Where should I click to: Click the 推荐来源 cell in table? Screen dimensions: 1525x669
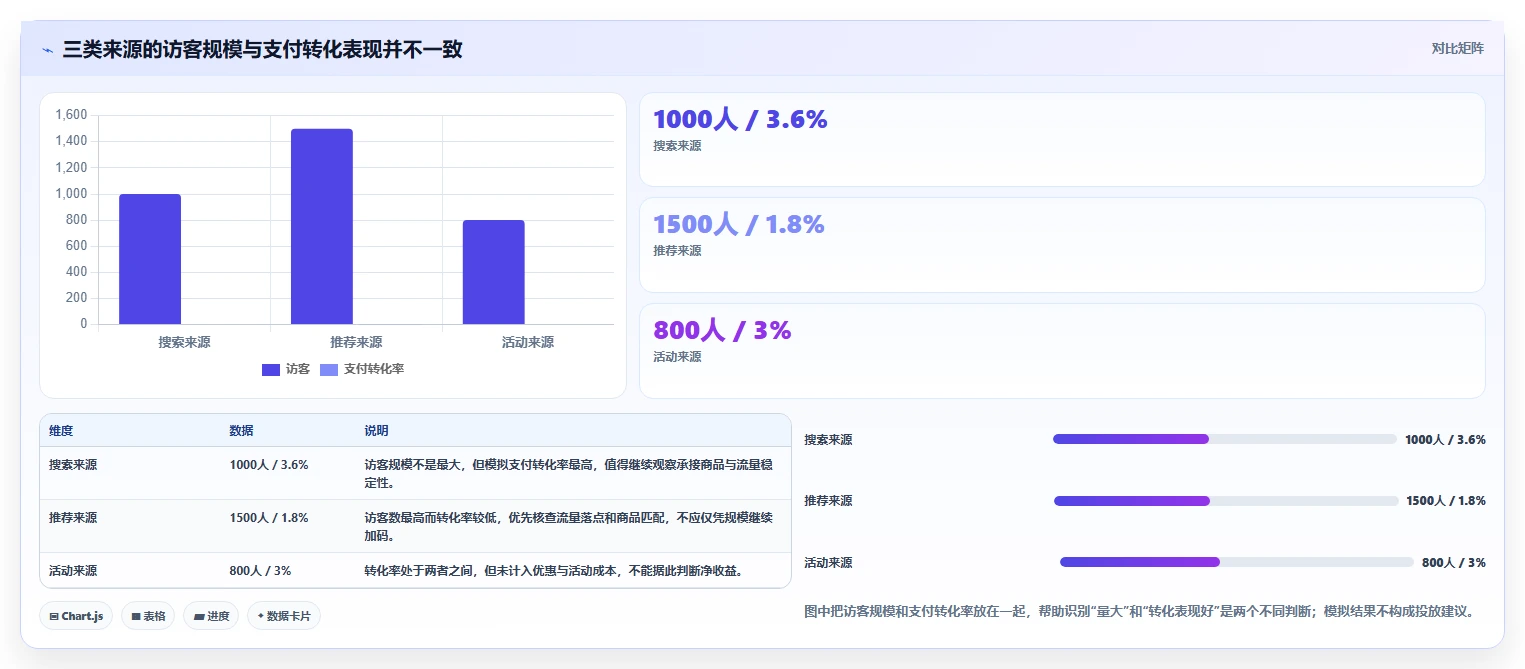pyautogui.click(x=73, y=518)
